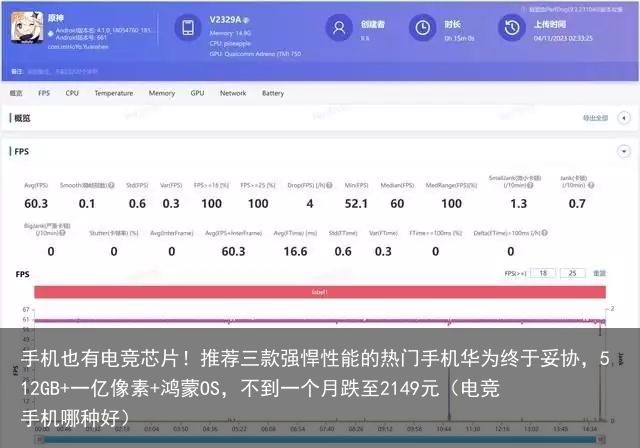Click the upload time history icon
This screenshot has height=448, width=640.
pos(511,27)
